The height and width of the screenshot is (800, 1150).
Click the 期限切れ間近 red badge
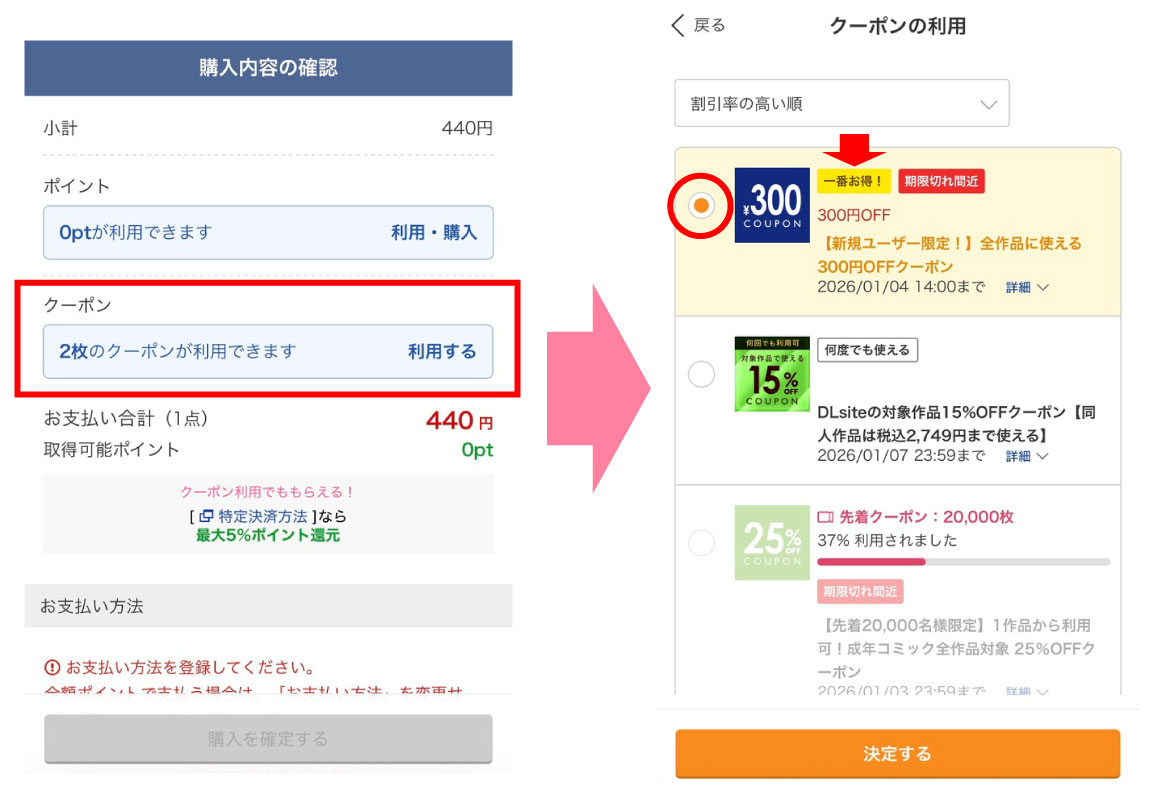(x=941, y=181)
